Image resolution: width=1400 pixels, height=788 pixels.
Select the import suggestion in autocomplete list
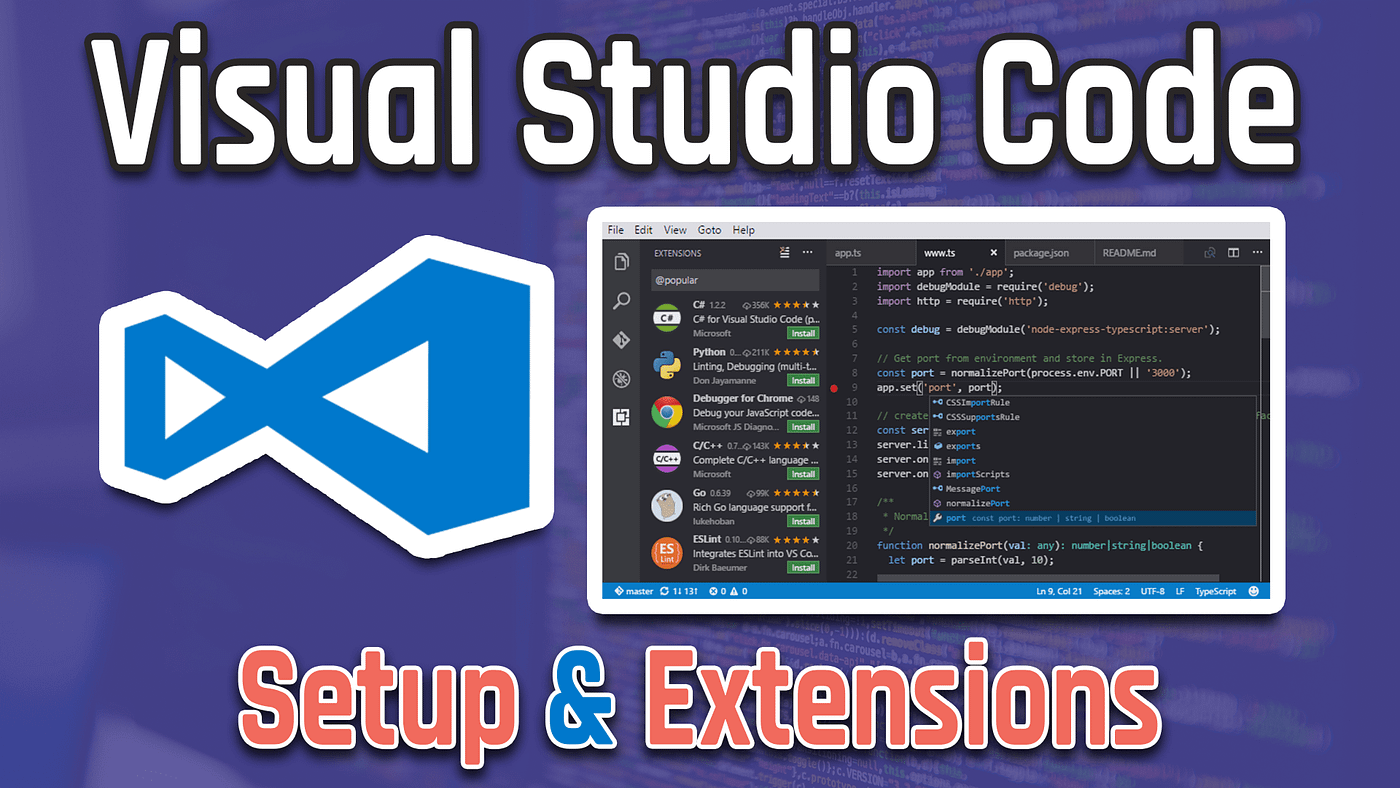click(x=1092, y=460)
